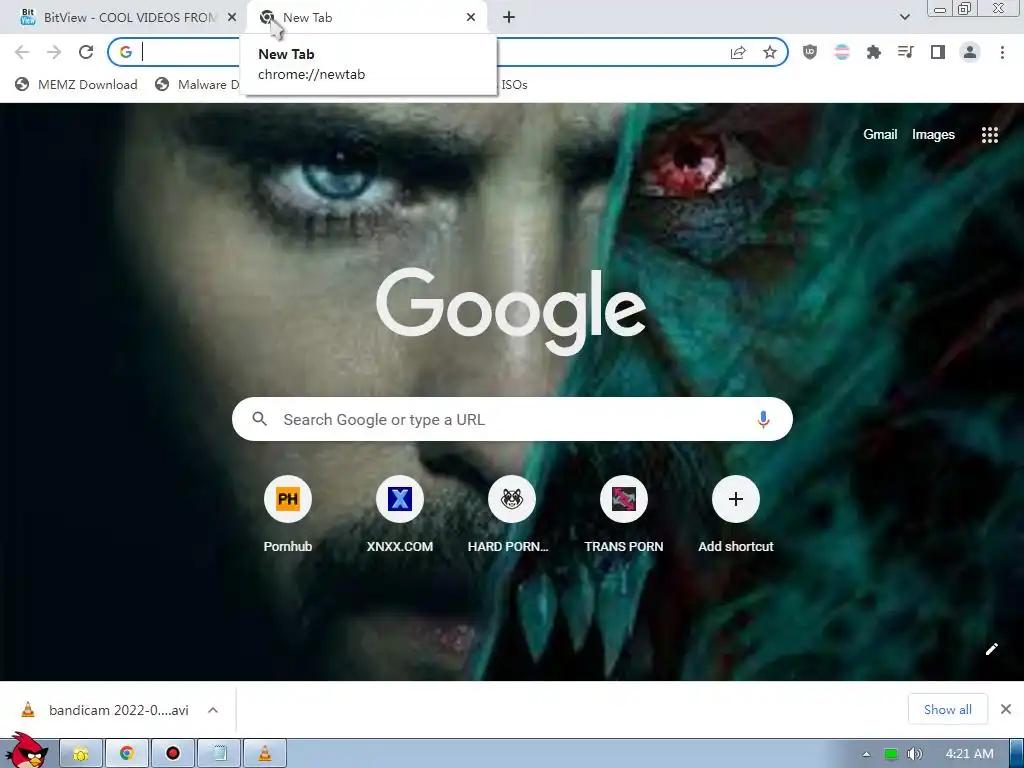Viewport: 1024px width, 768px height.
Task: Expand bandicam download options chevron
Action: coord(213,710)
